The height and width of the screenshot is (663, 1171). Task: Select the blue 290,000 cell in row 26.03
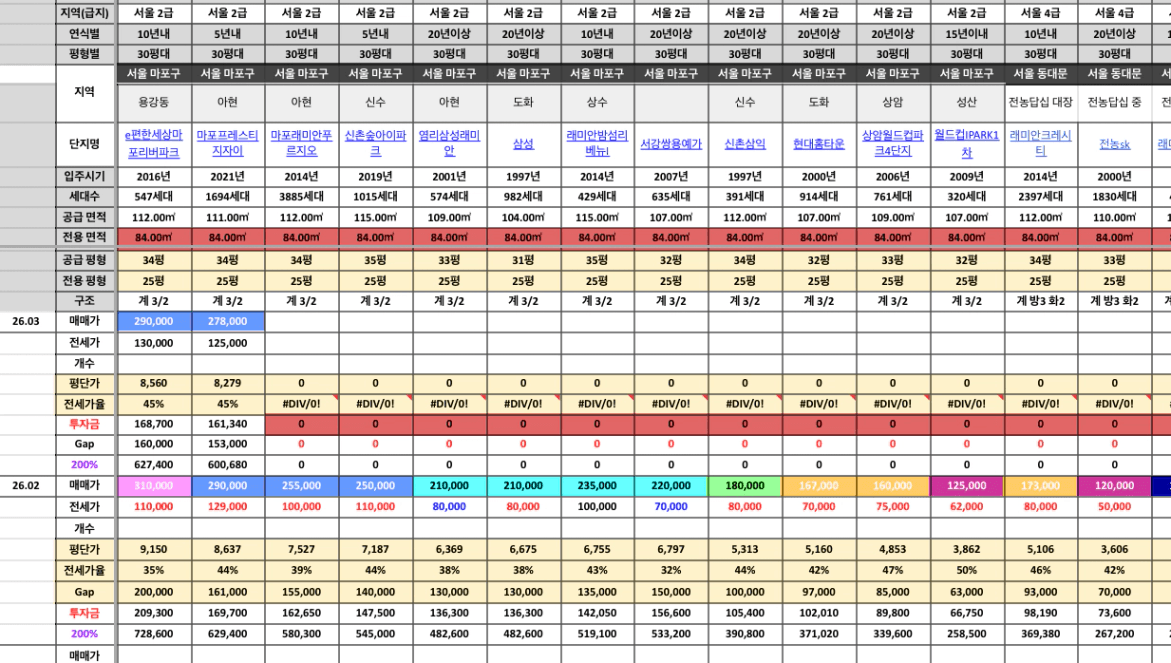154,321
